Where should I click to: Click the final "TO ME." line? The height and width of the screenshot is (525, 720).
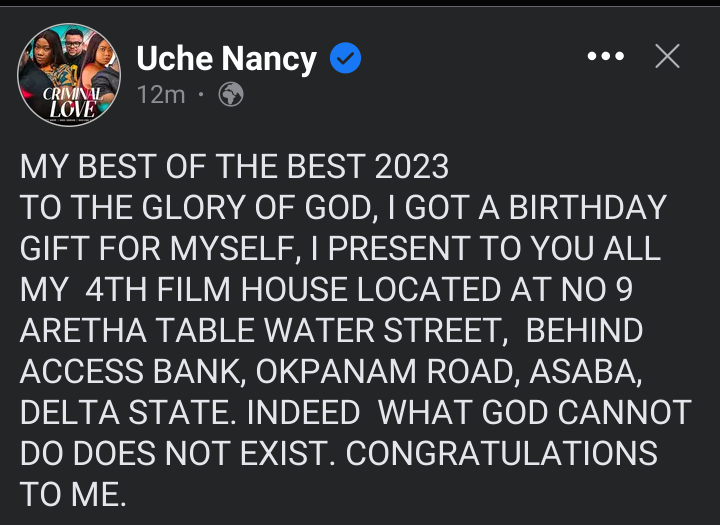click(73, 494)
